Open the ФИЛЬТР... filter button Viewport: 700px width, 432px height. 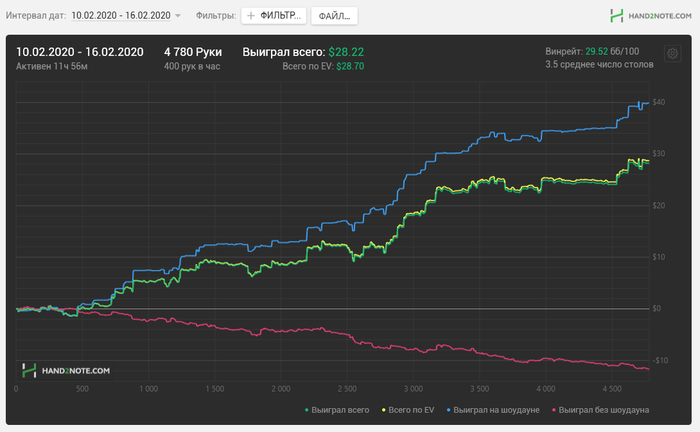pos(274,16)
